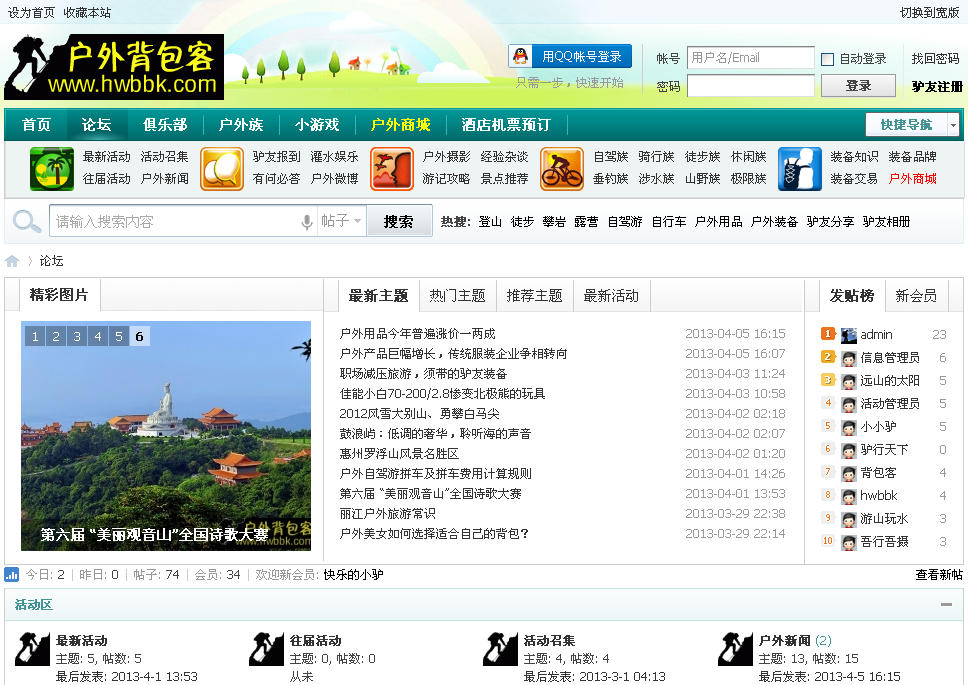Open the 装备交易 sub-category link

854,179
